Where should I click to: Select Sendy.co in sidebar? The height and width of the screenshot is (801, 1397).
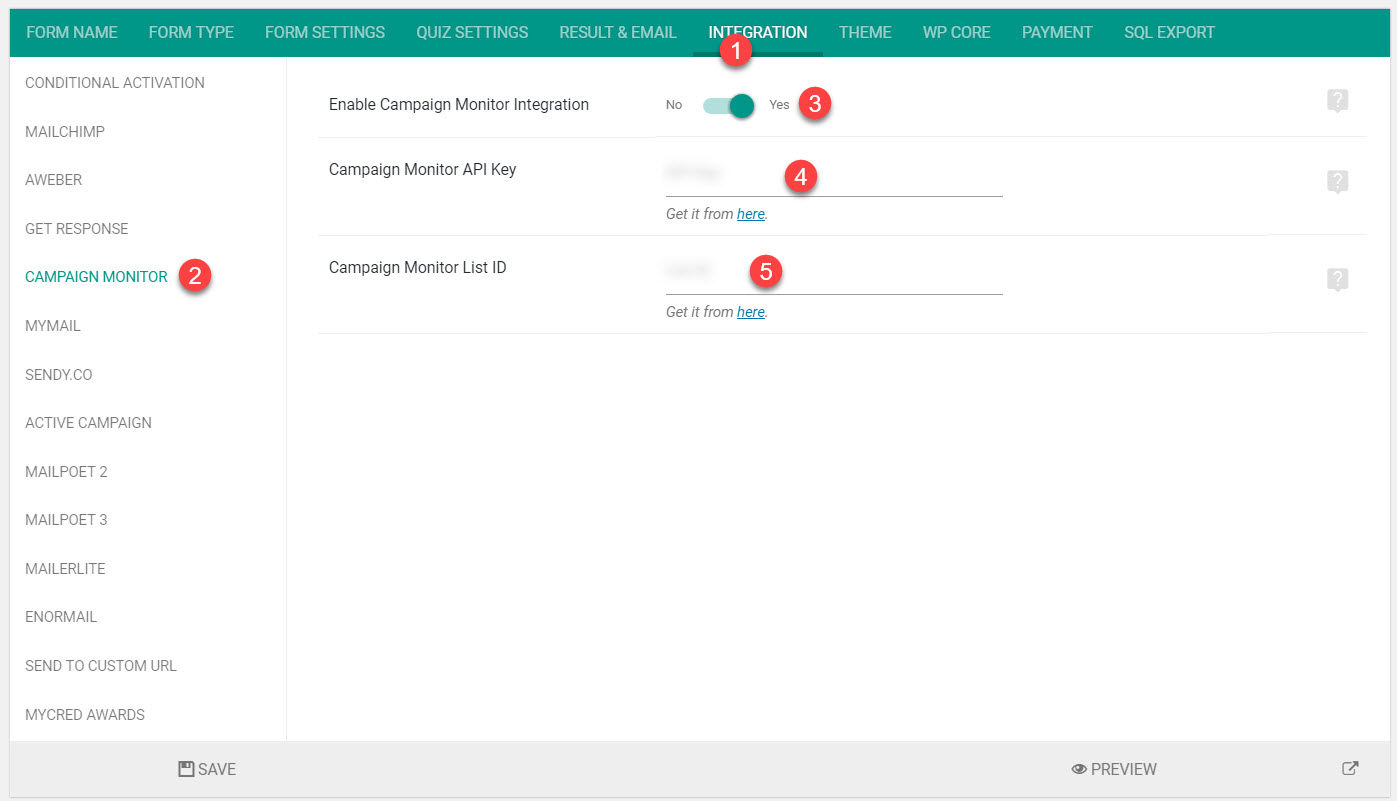tap(59, 375)
